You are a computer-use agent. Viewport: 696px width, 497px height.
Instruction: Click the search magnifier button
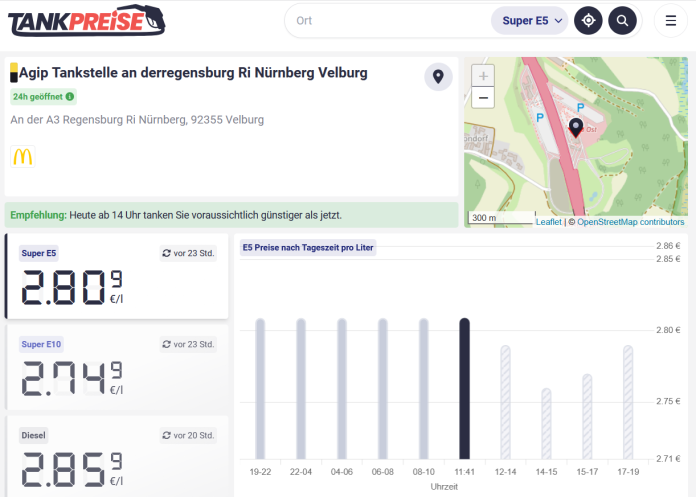[x=622, y=20]
